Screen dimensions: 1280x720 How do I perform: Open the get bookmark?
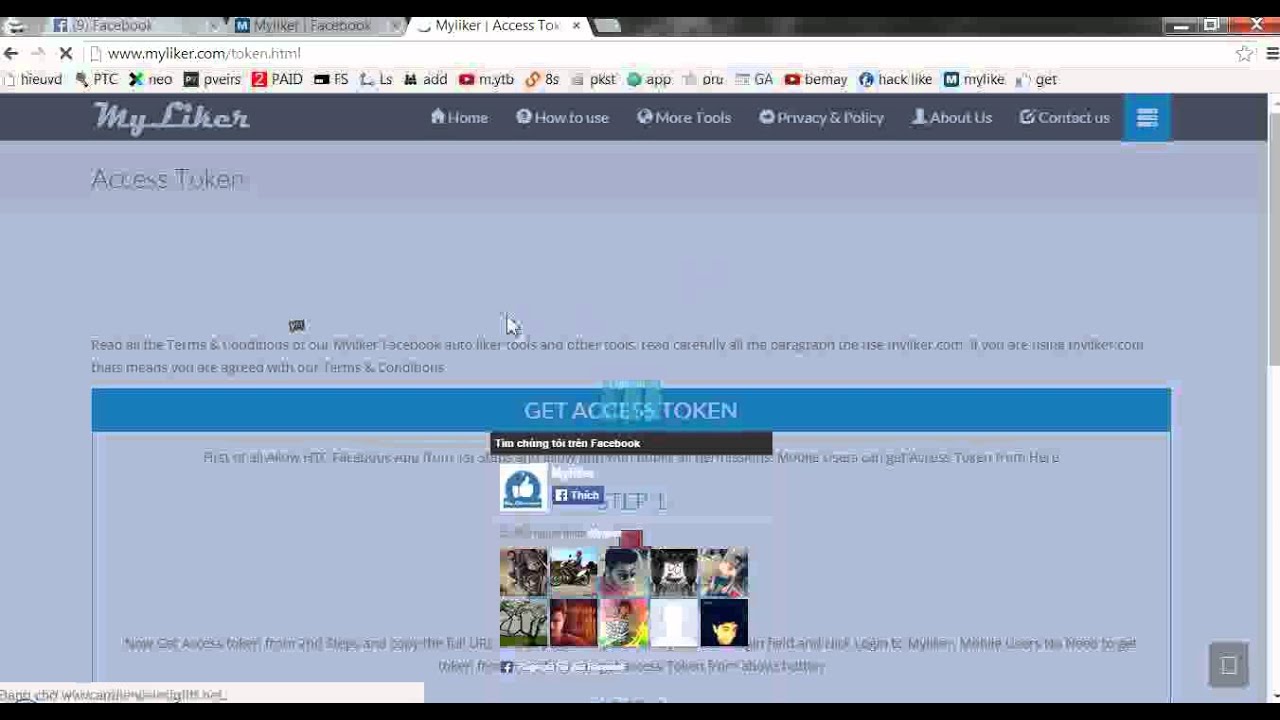[1036, 79]
